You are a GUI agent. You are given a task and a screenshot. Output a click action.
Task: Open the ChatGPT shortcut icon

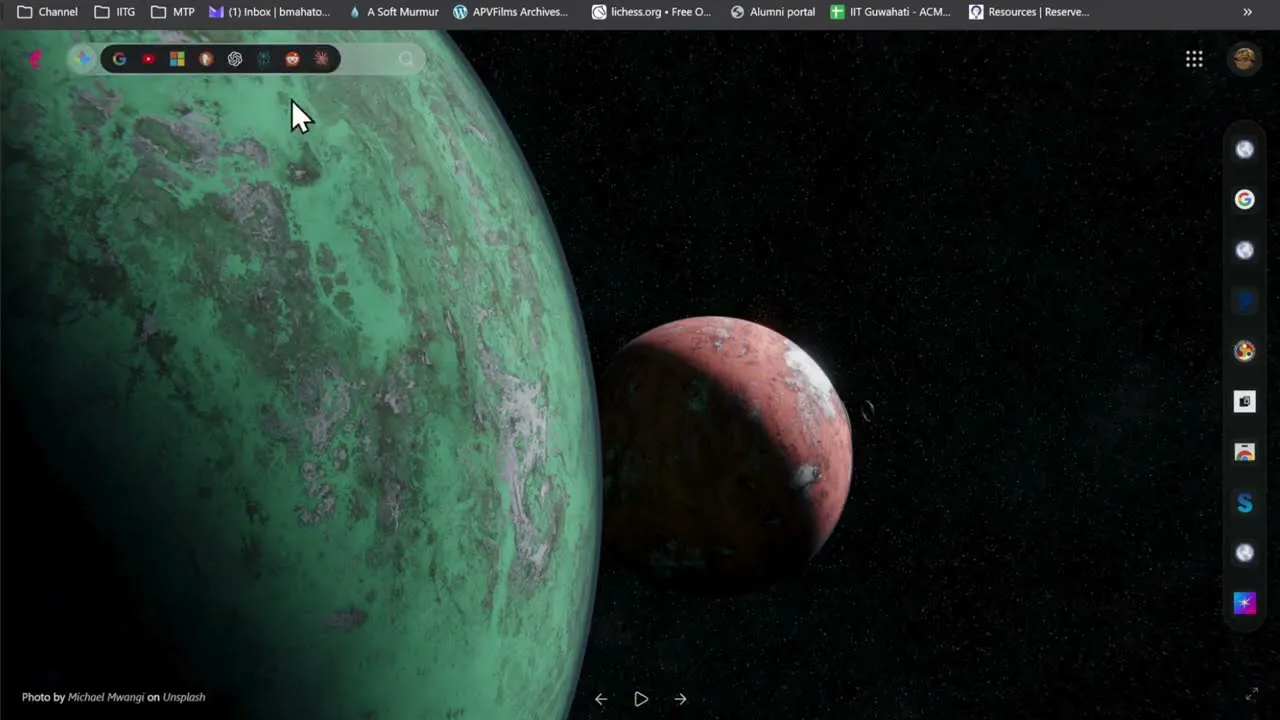[235, 59]
